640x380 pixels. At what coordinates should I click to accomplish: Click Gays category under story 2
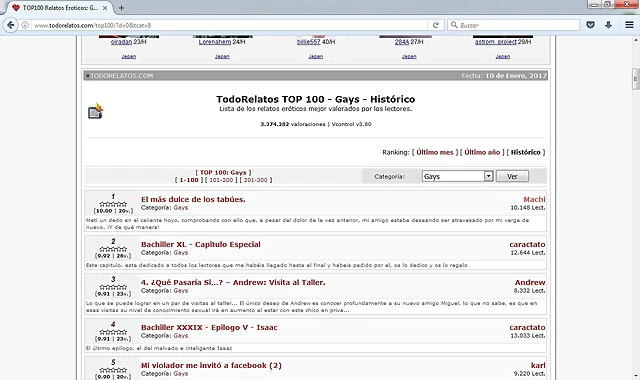[x=180, y=253]
